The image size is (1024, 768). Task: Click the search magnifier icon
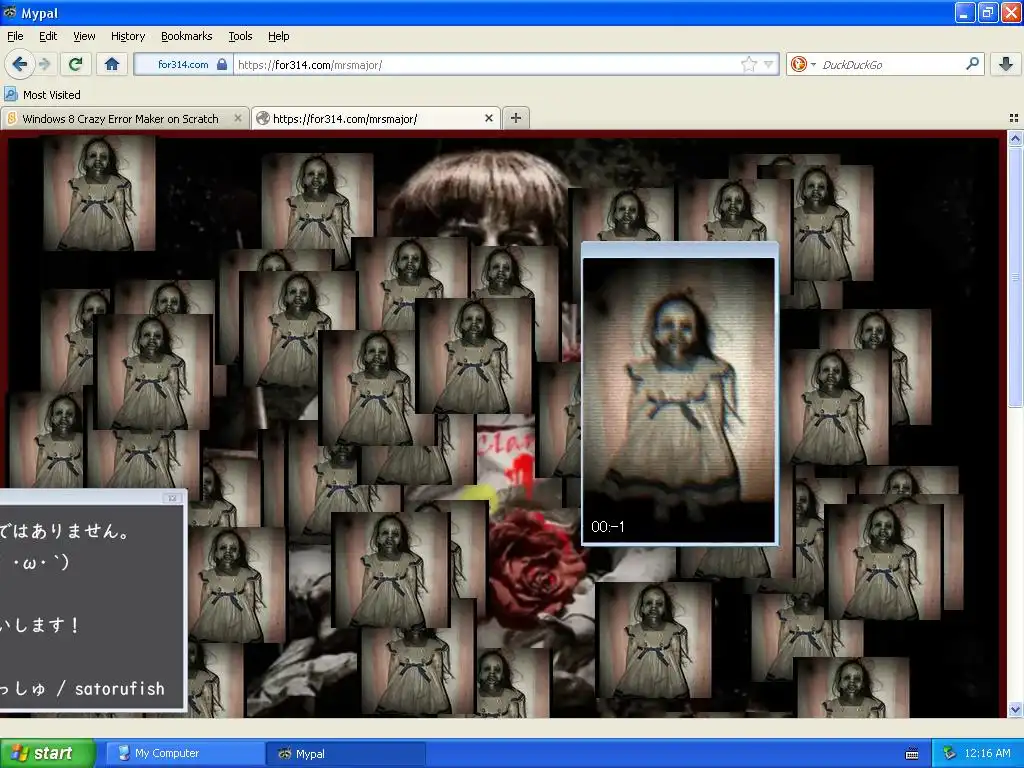pos(972,64)
